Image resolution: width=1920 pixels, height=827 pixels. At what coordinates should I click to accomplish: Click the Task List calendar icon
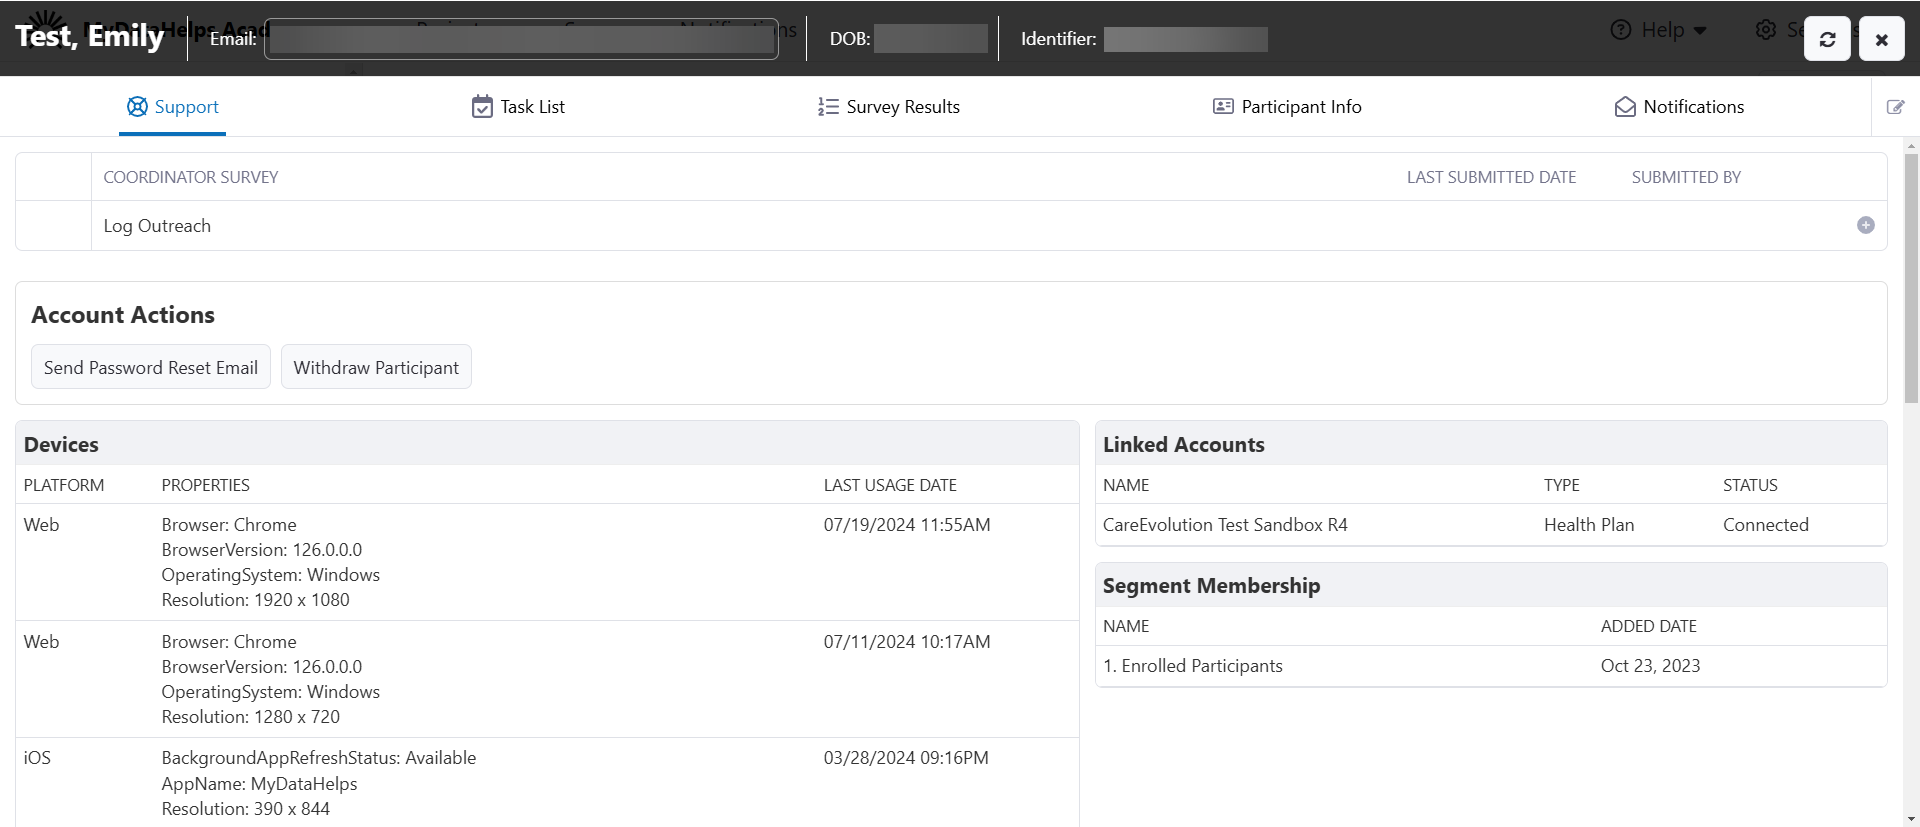coord(482,106)
